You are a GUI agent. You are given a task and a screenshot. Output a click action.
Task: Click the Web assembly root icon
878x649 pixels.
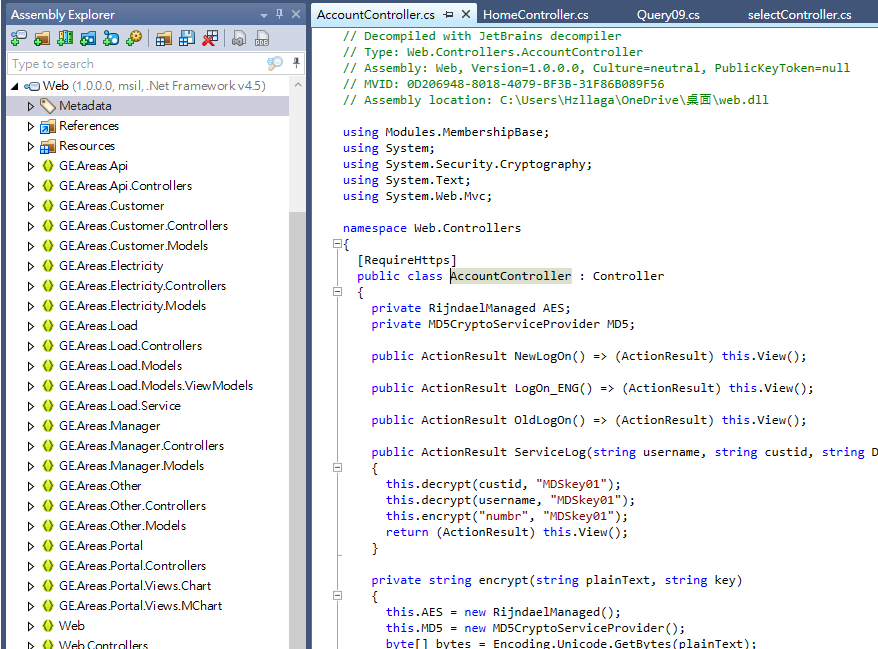(32, 86)
